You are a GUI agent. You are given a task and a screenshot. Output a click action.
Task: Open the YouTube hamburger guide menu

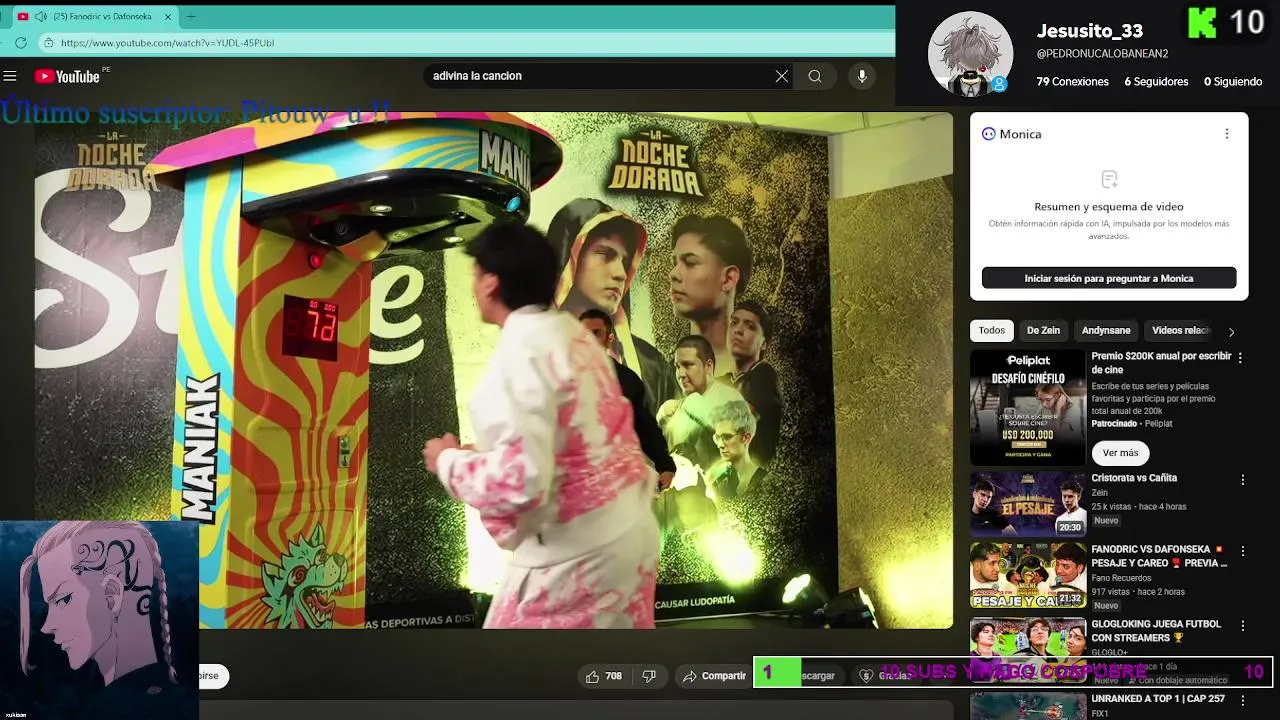(10, 76)
